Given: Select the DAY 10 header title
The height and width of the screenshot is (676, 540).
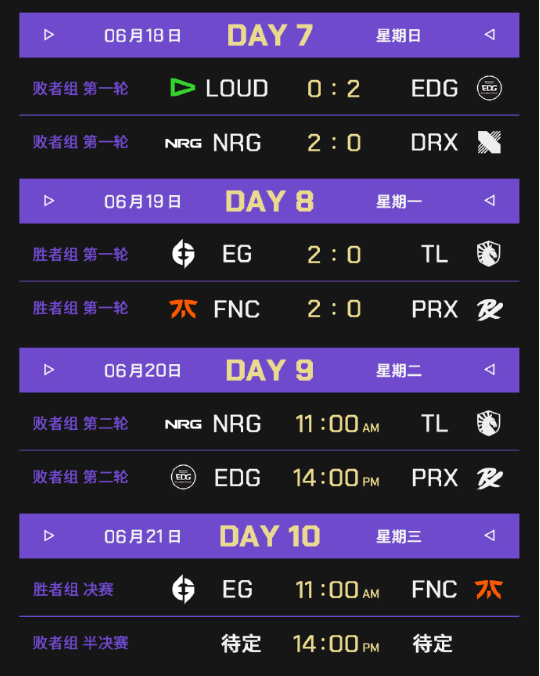Looking at the screenshot, I should click(x=270, y=536).
